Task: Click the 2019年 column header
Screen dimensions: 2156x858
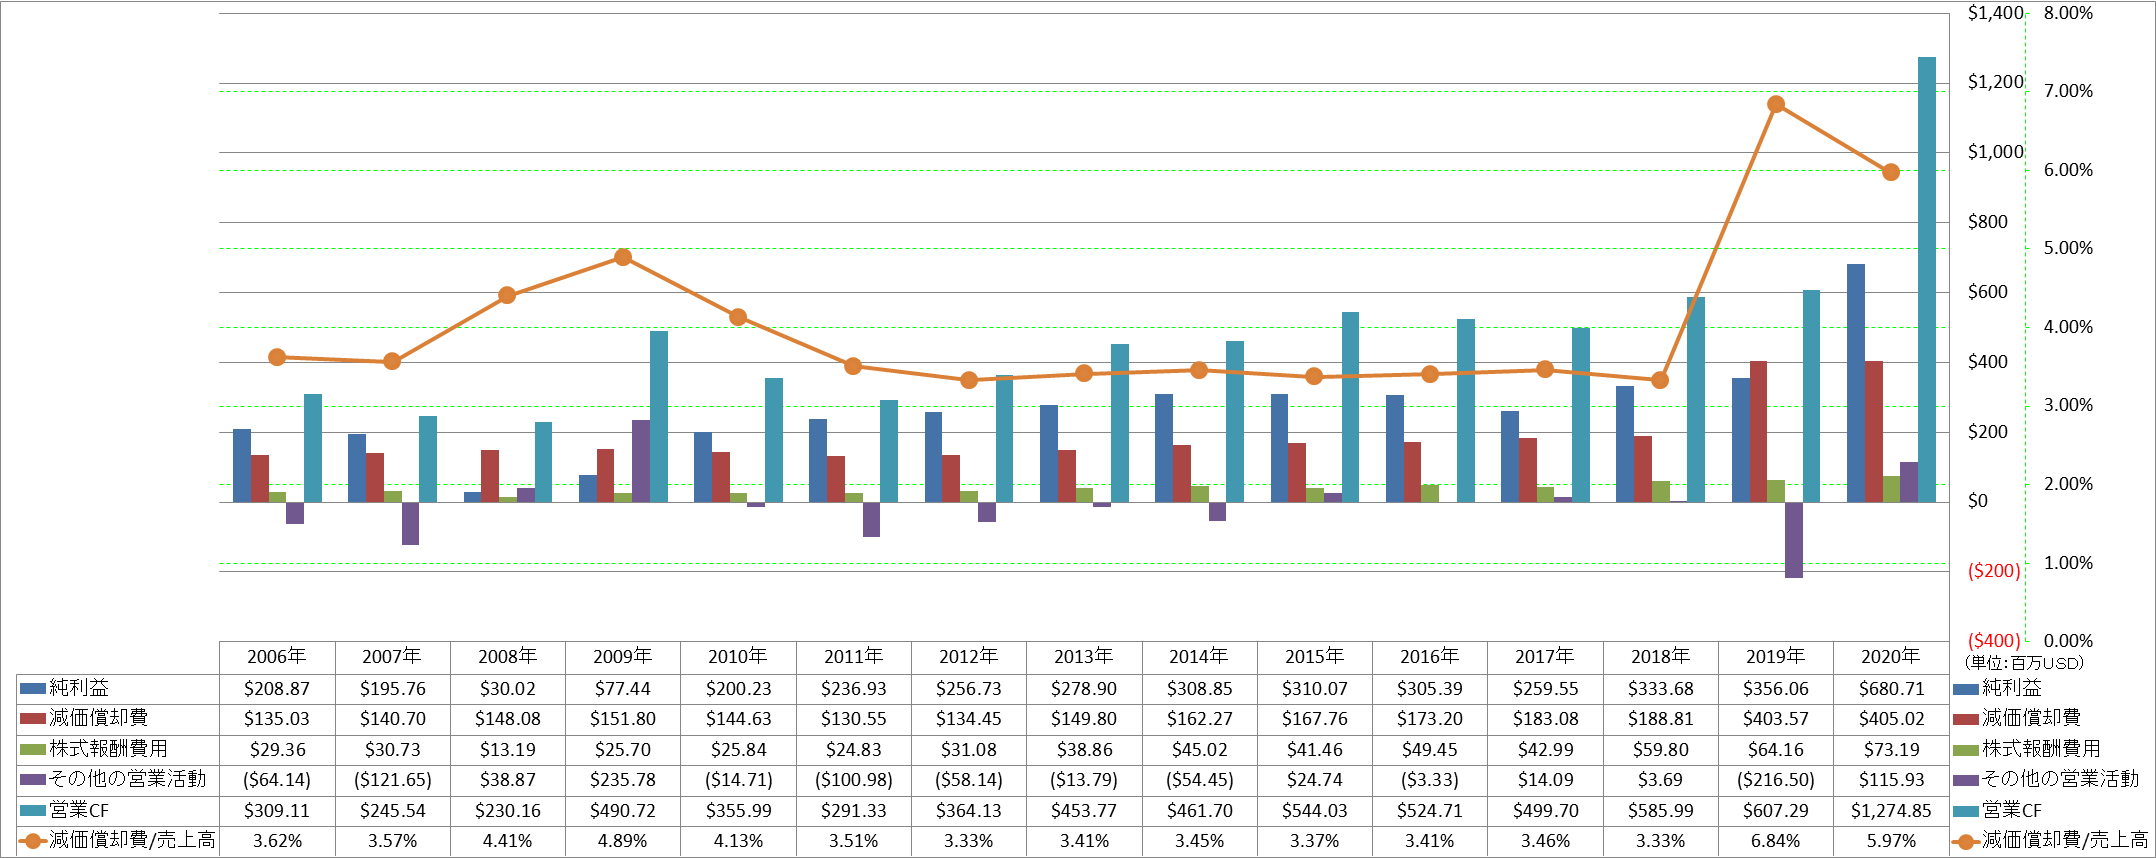Action: pos(1776,657)
